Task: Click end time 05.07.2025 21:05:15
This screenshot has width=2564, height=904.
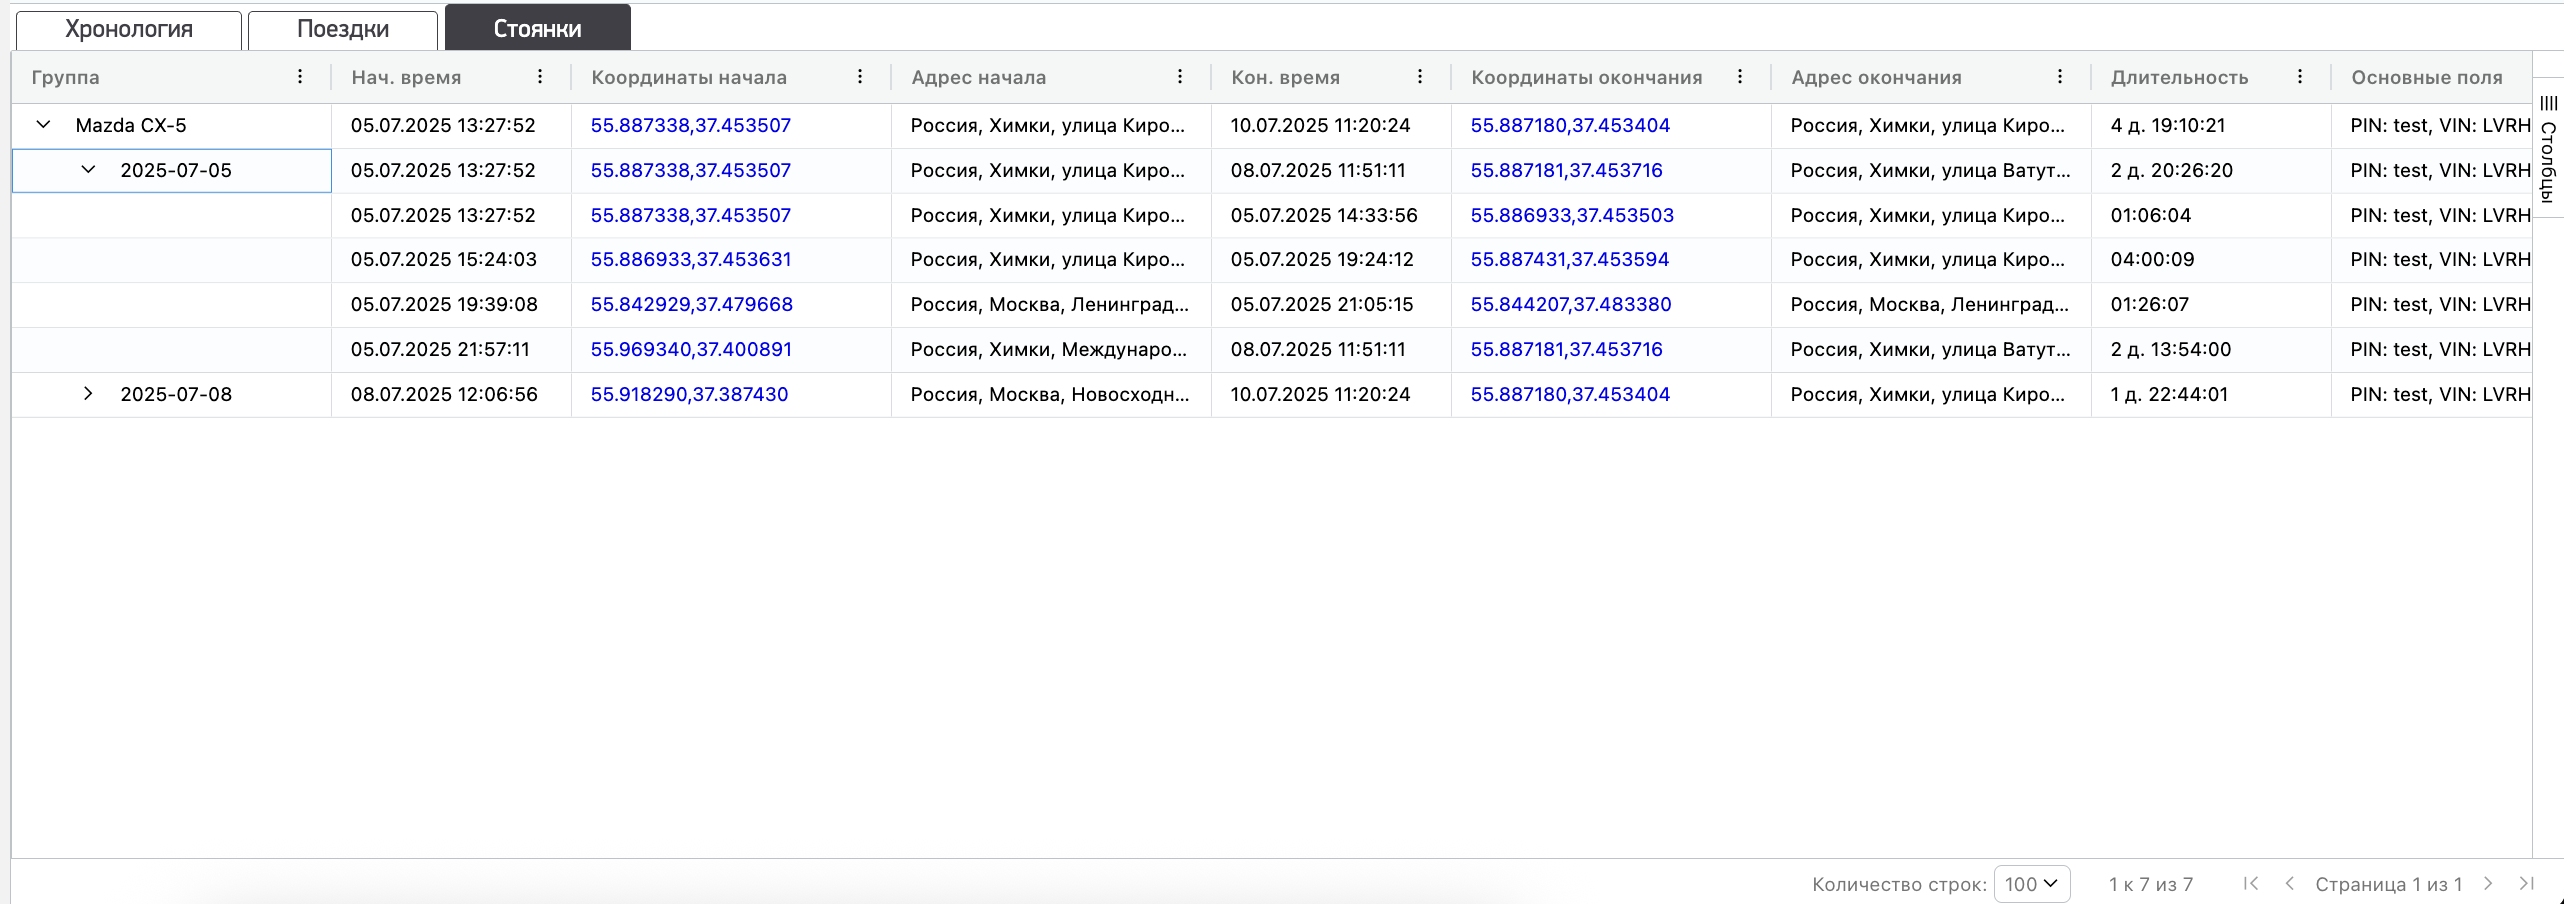Action: tap(1322, 304)
